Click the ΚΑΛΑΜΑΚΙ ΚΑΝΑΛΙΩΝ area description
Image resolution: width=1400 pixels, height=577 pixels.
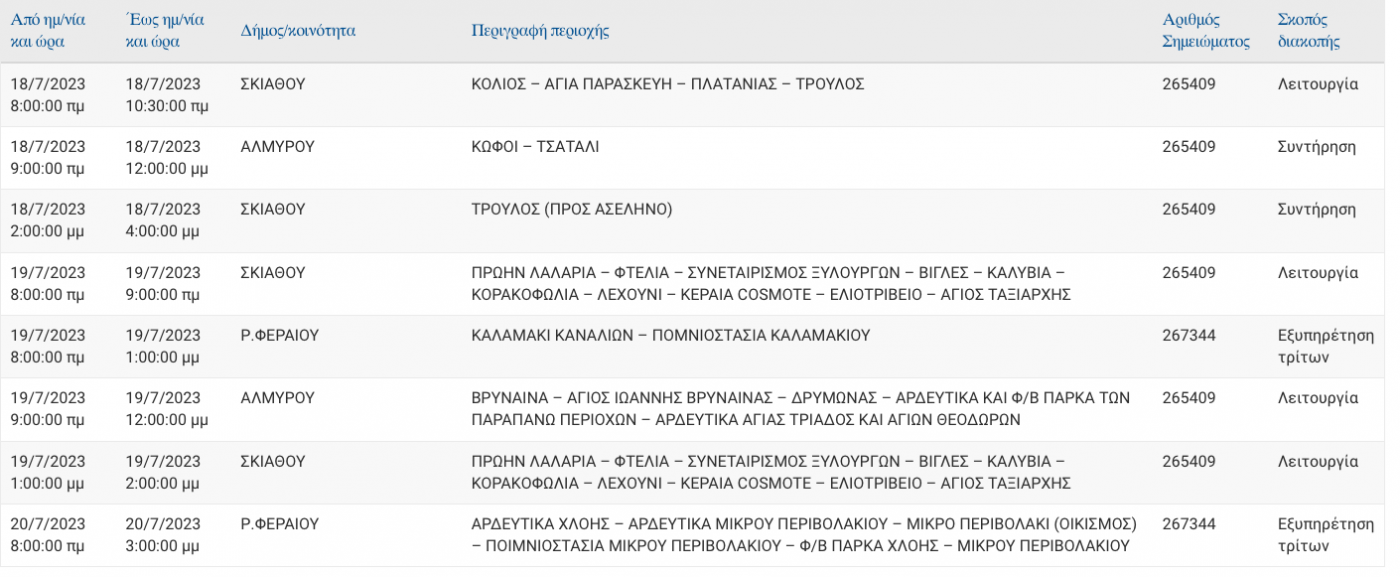[670, 336]
